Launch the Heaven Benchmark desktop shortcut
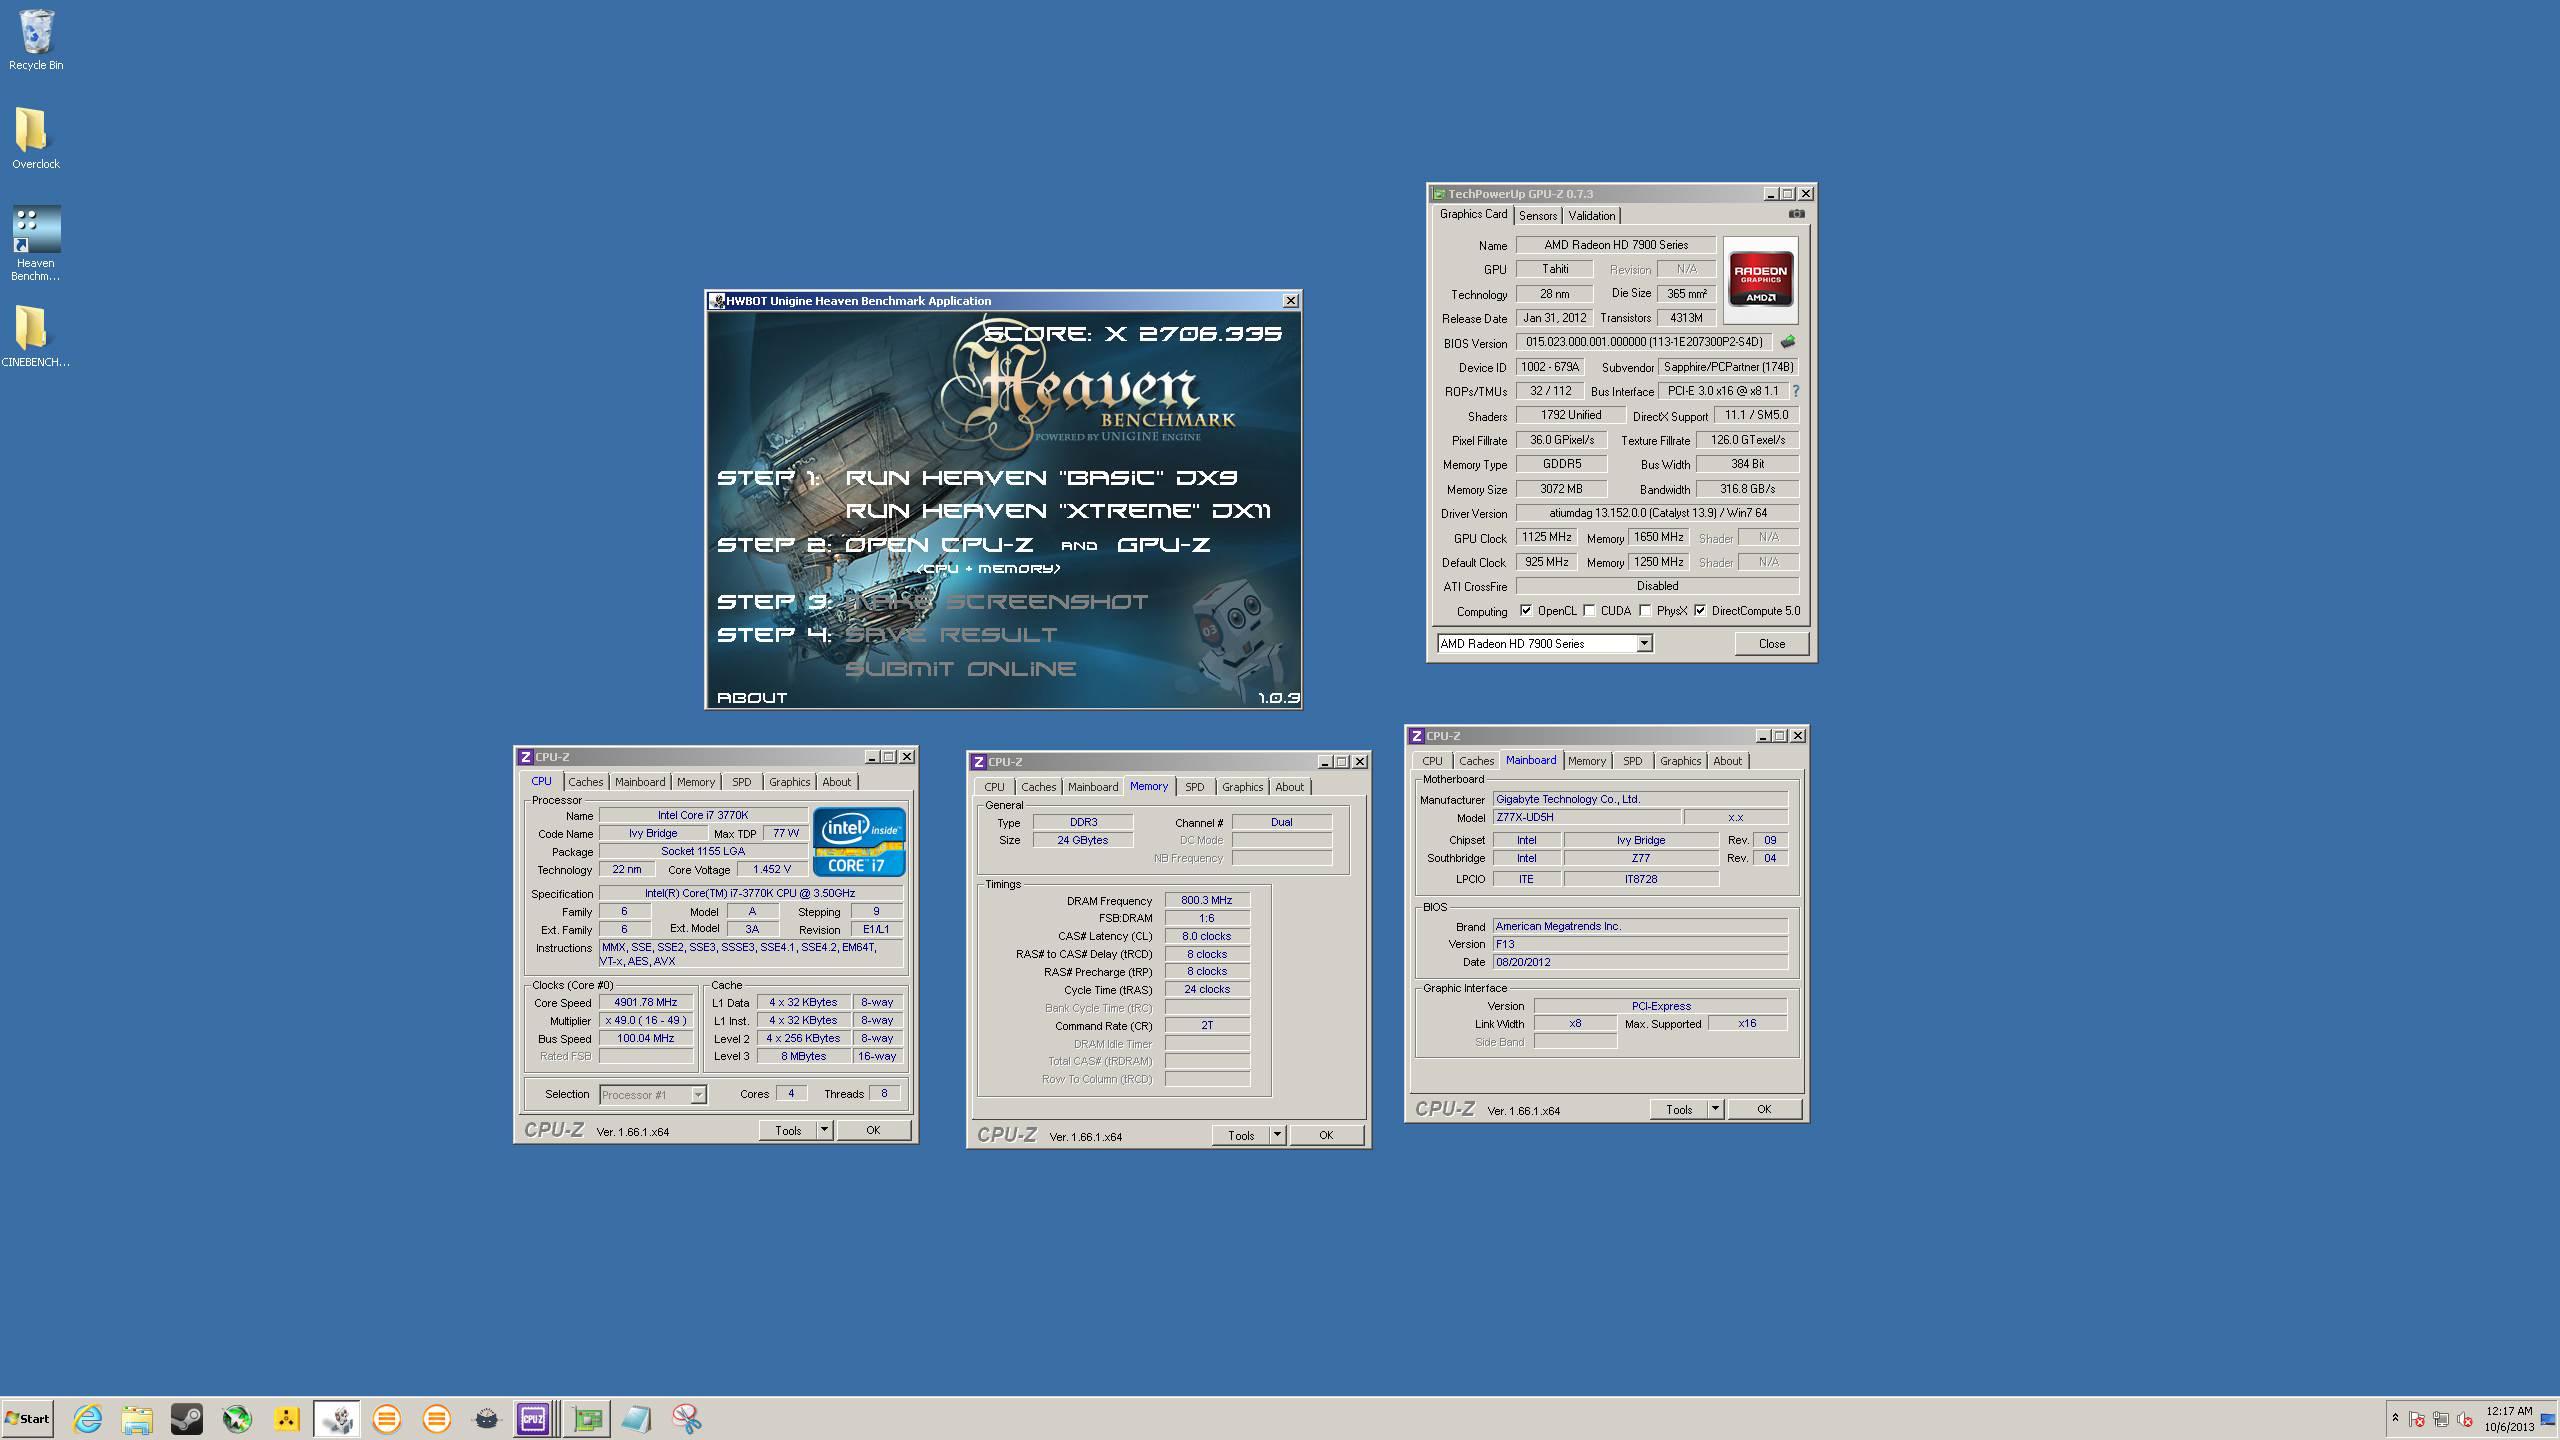The image size is (2560, 1440). click(x=36, y=243)
